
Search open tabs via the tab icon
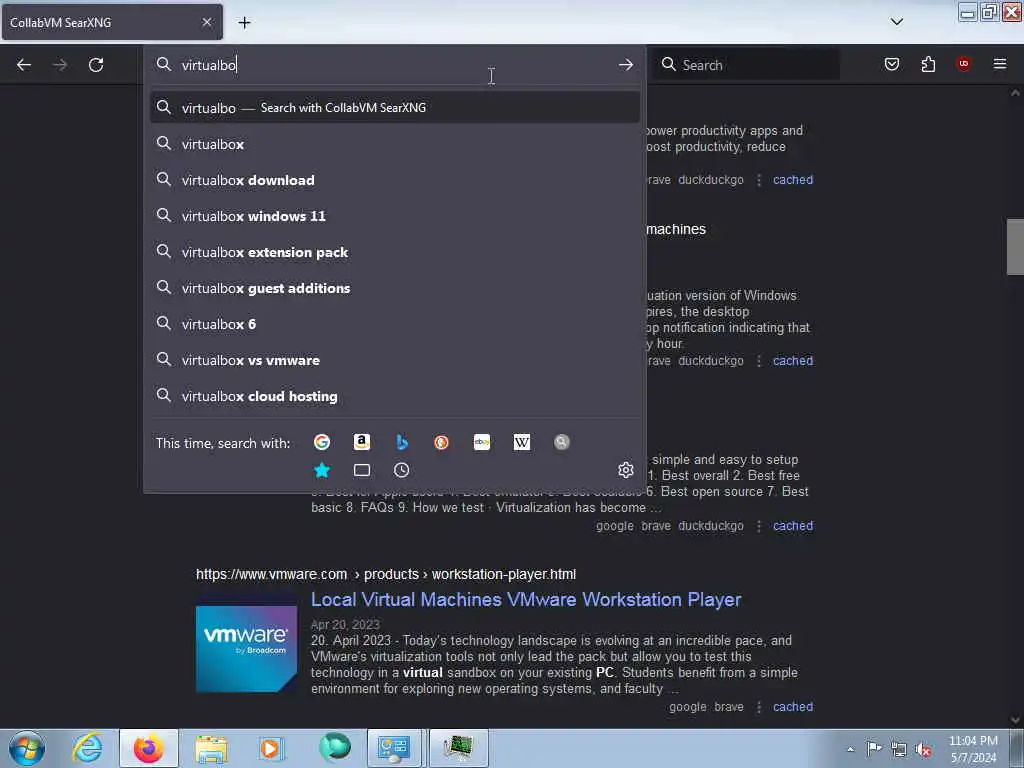(x=362, y=470)
